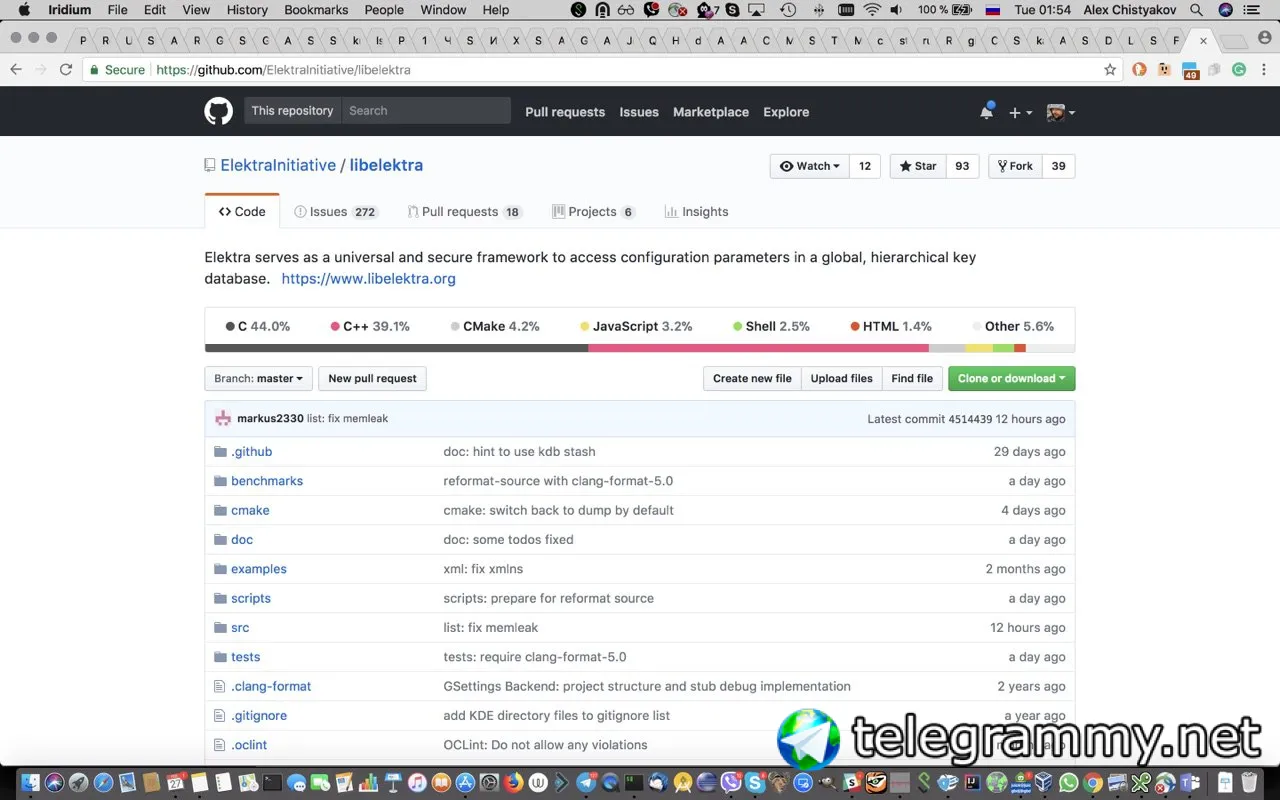Open Spotlight search in the menu bar

[x=1197, y=10]
